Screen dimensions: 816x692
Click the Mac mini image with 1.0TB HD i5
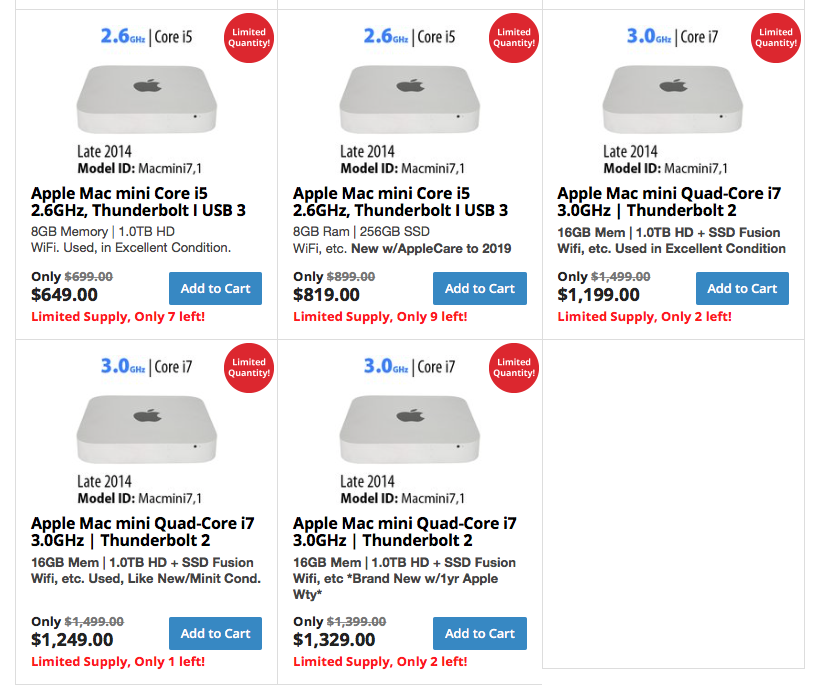click(x=147, y=99)
